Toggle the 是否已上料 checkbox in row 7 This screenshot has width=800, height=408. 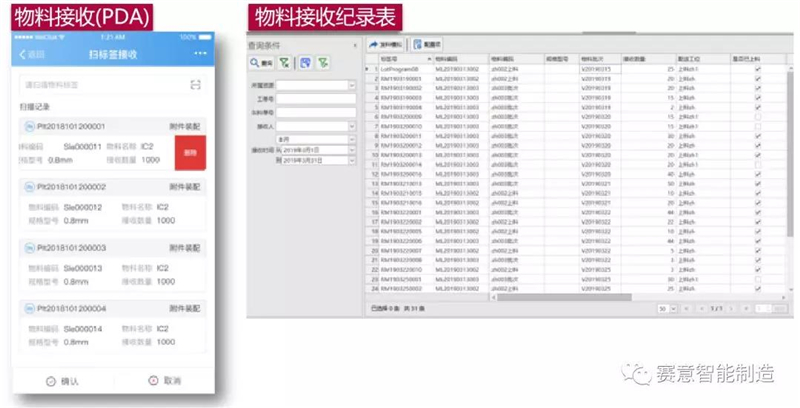pyautogui.click(x=757, y=125)
